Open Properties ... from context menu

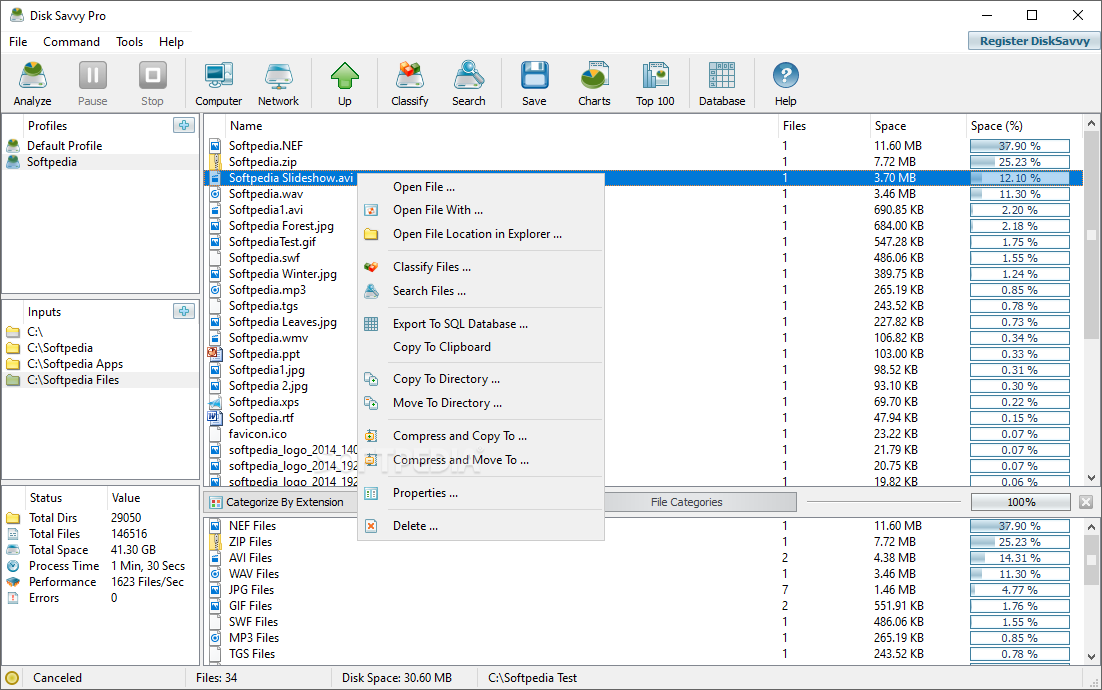coord(481,493)
